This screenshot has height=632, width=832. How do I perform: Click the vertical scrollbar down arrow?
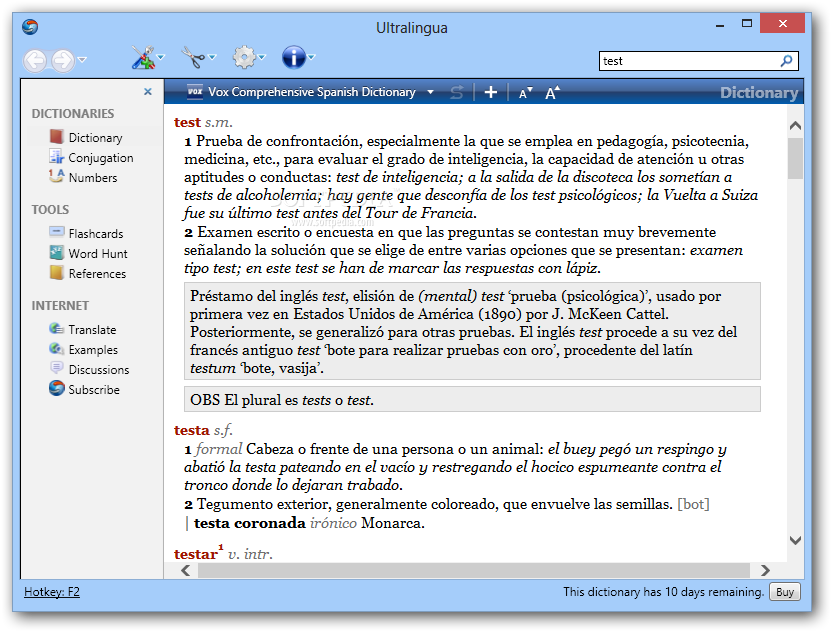[795, 540]
